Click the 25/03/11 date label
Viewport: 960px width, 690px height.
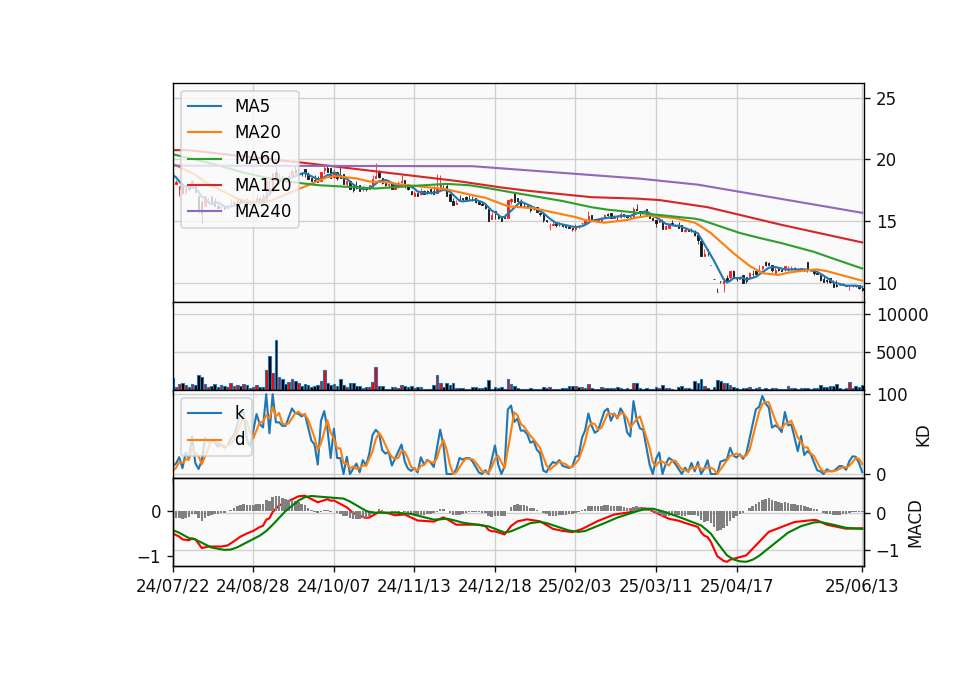pos(656,586)
